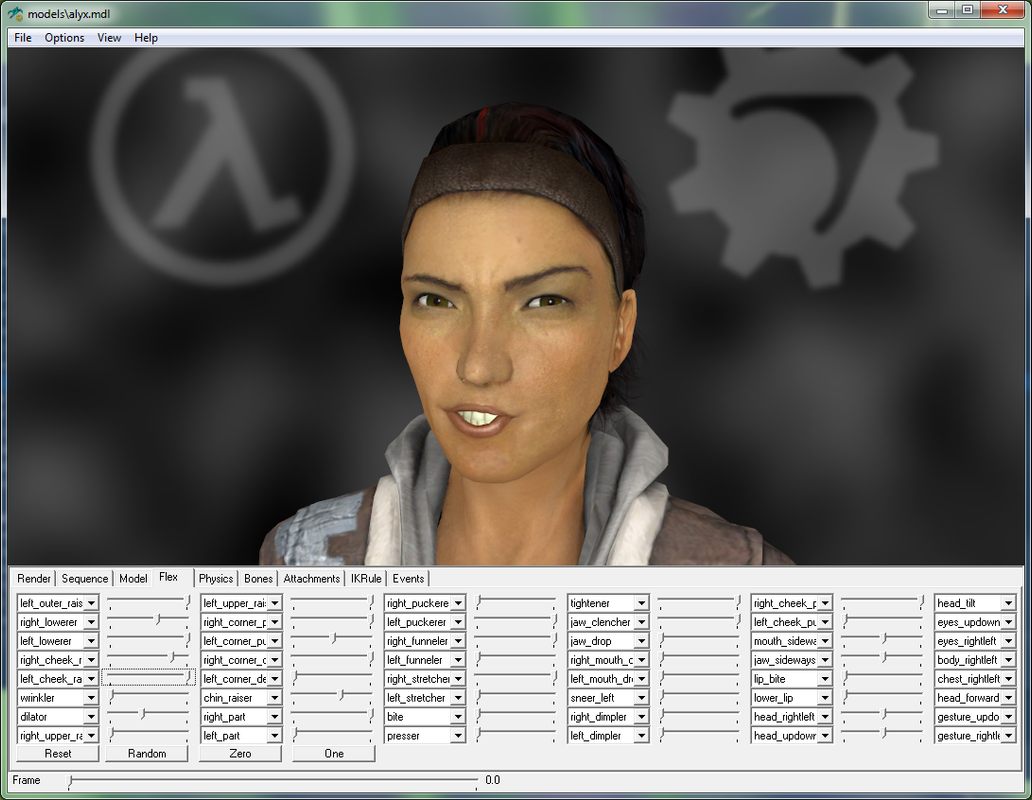
Task: Switch to the Attachments tab
Action: (x=311, y=578)
